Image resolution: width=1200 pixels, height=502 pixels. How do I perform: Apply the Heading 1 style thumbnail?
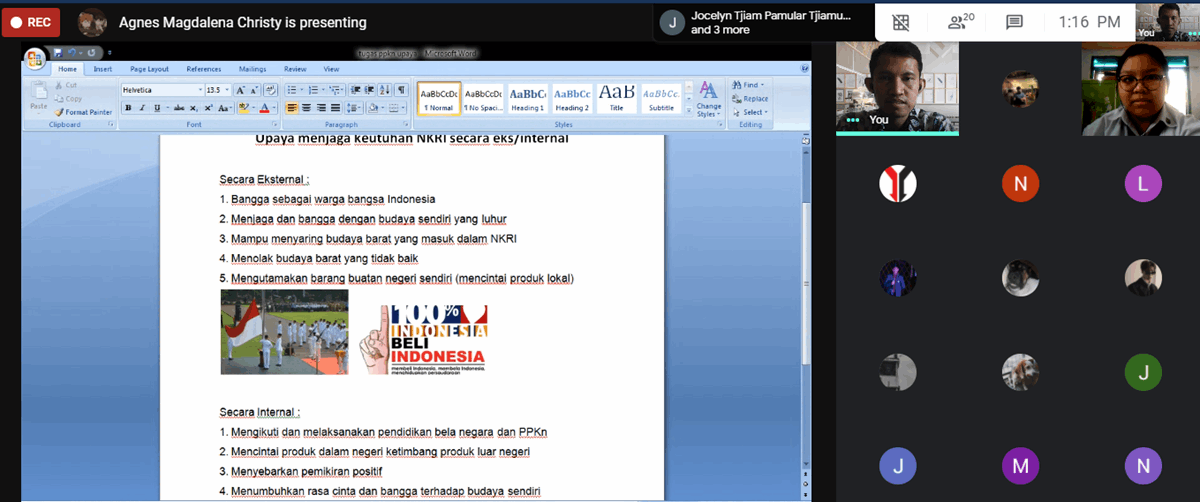tap(528, 98)
